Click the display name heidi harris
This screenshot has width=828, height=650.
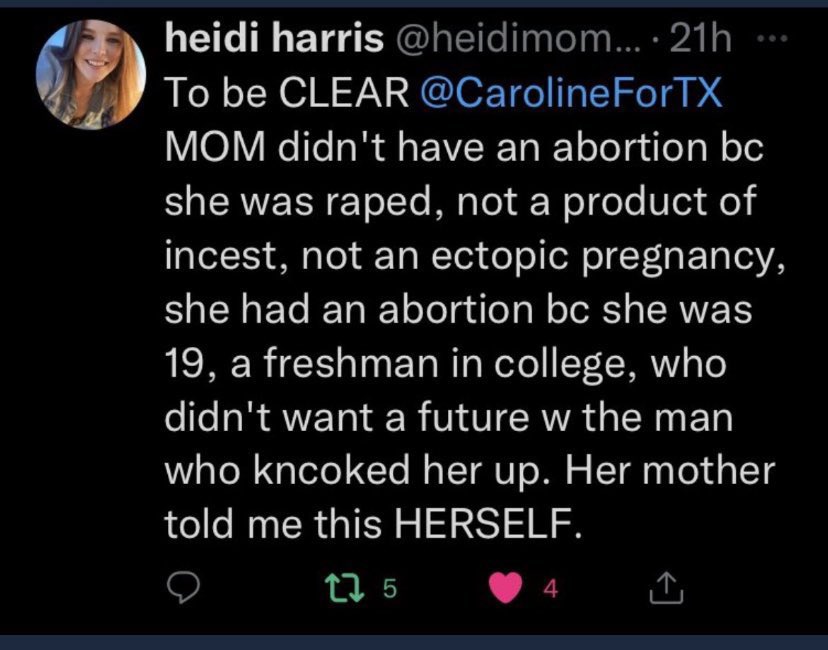[274, 39]
